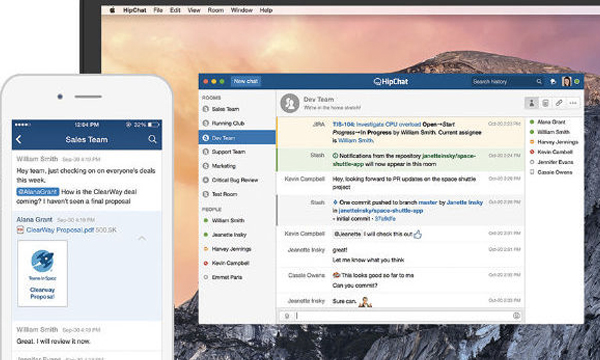Screen dimensions: 600x360
Task: Click the Dev Team room avatar icon
Action: tap(290, 103)
